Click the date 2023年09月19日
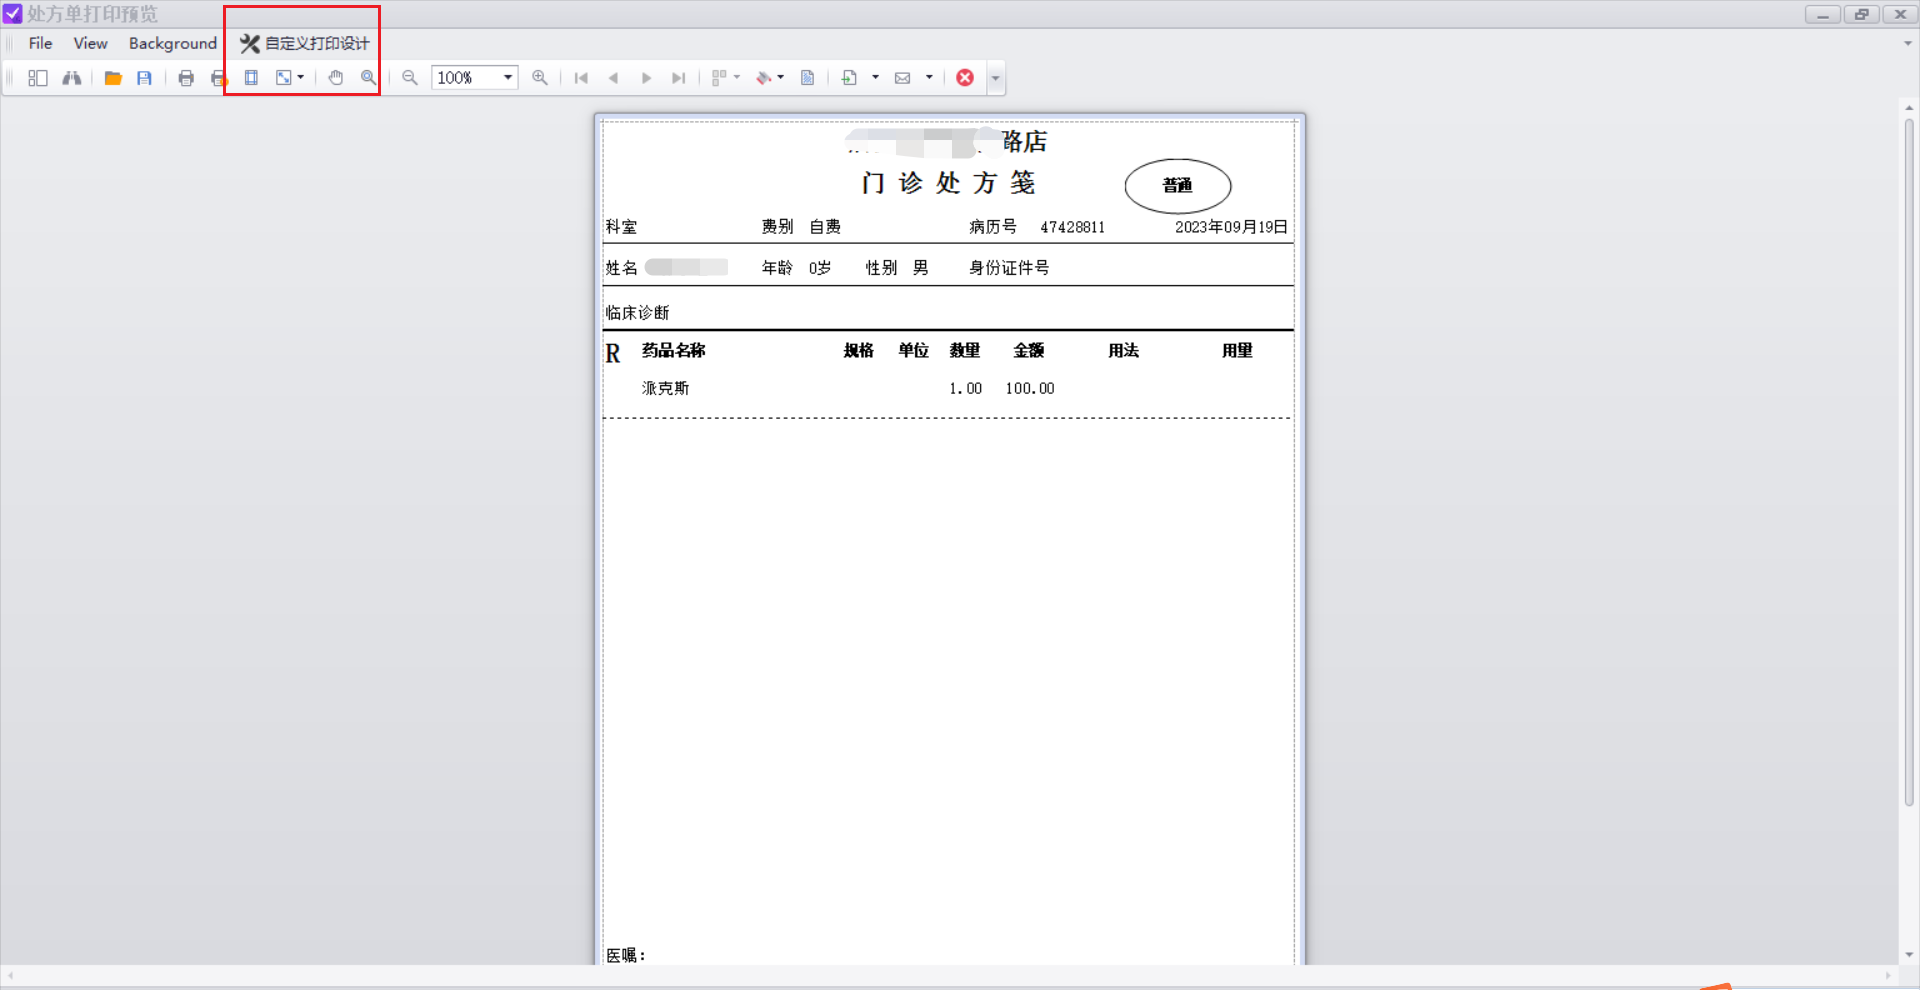1920x990 pixels. tap(1231, 227)
